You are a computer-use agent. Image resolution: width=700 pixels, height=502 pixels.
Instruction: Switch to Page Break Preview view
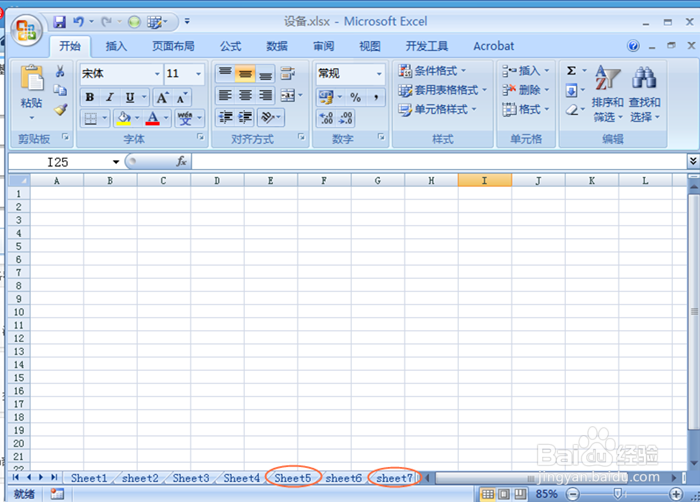(x=520, y=494)
